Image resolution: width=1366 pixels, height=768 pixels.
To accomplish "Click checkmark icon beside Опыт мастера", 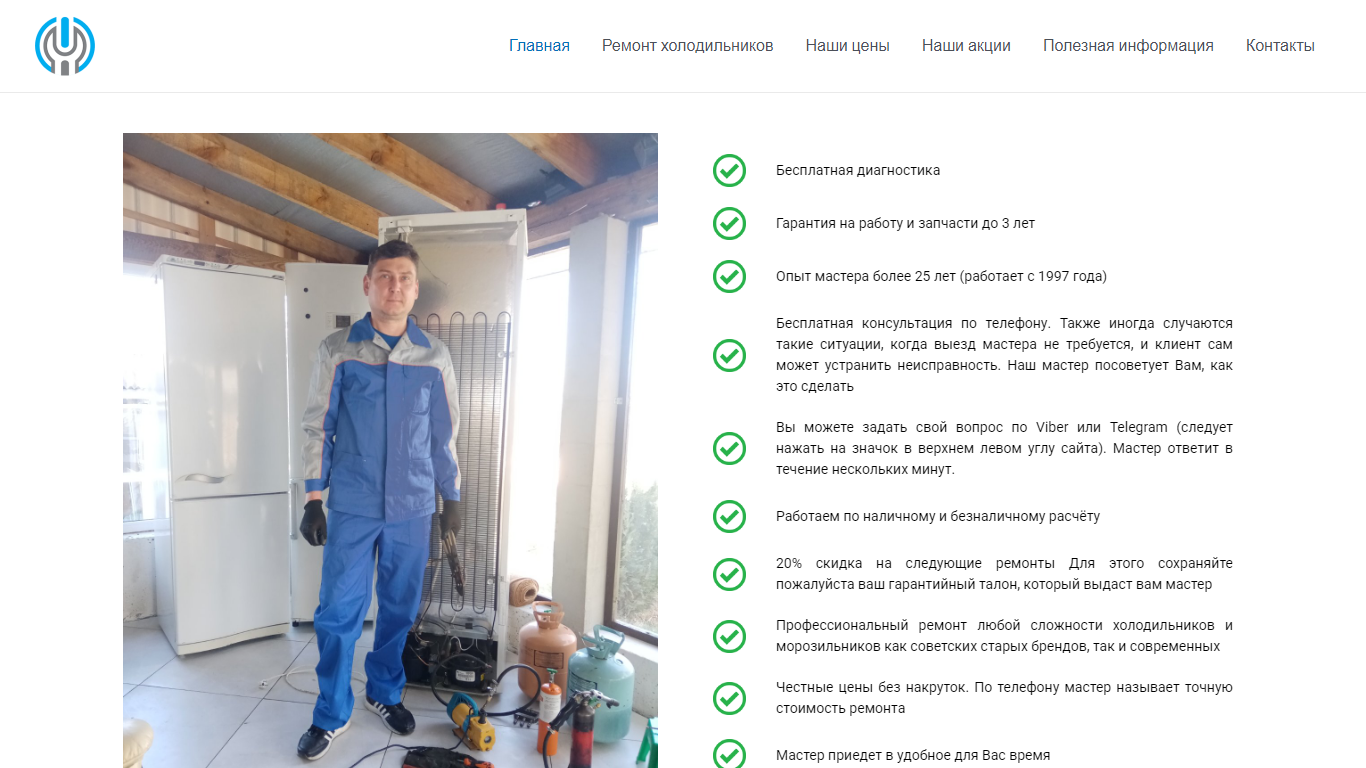I will point(729,276).
